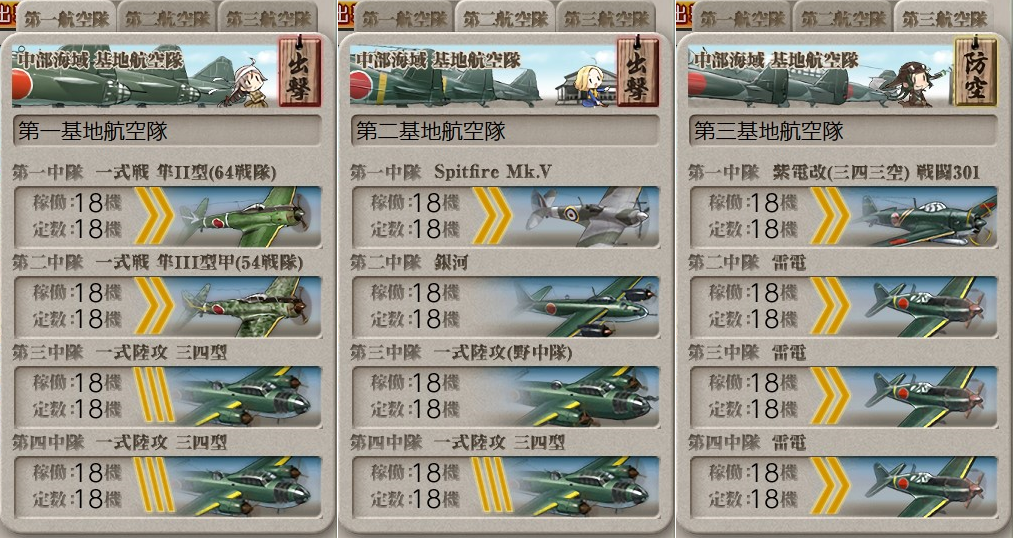
Task: Toggle the 出撃 sign on first air corps
Action: [299, 72]
